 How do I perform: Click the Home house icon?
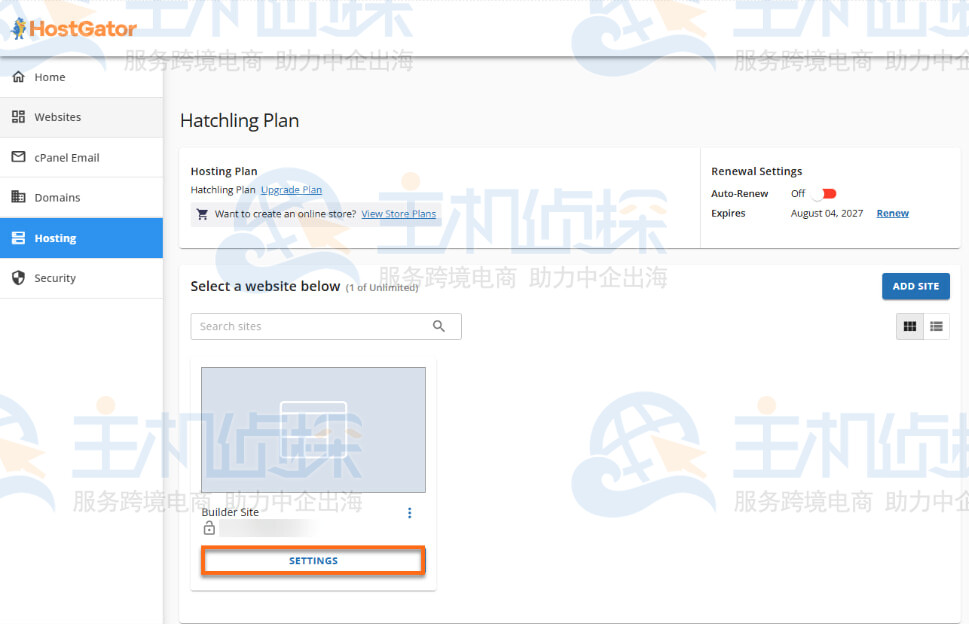pos(18,77)
